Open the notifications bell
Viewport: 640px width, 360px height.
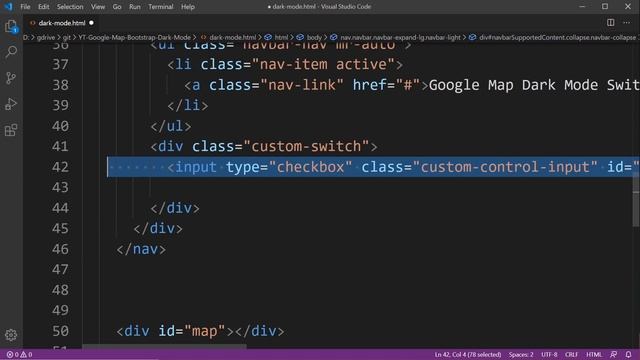pyautogui.click(x=628, y=354)
